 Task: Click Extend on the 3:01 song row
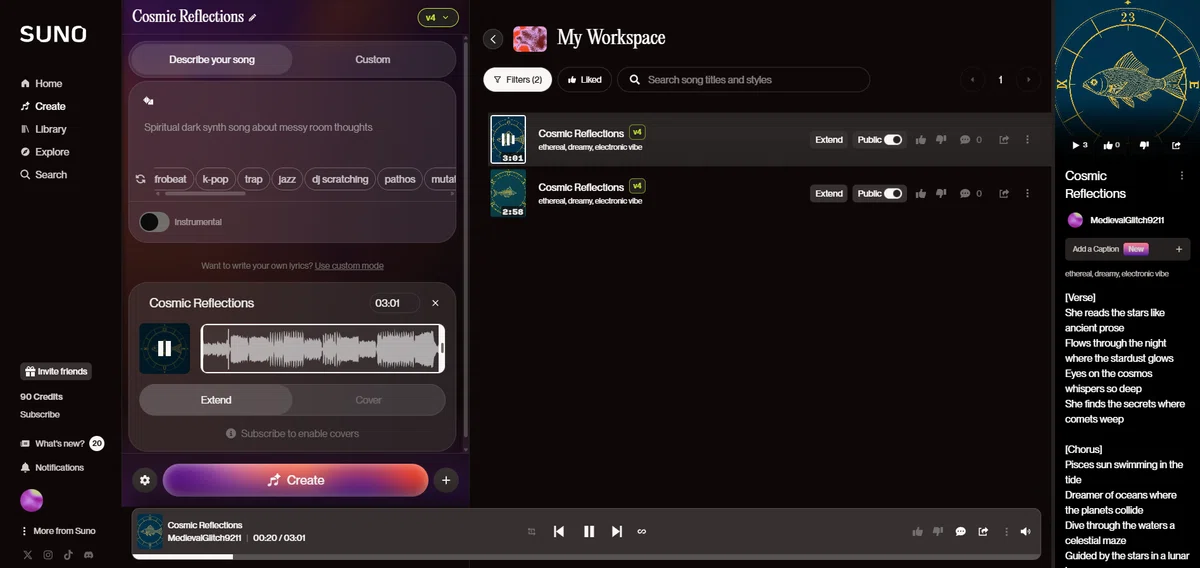point(829,140)
